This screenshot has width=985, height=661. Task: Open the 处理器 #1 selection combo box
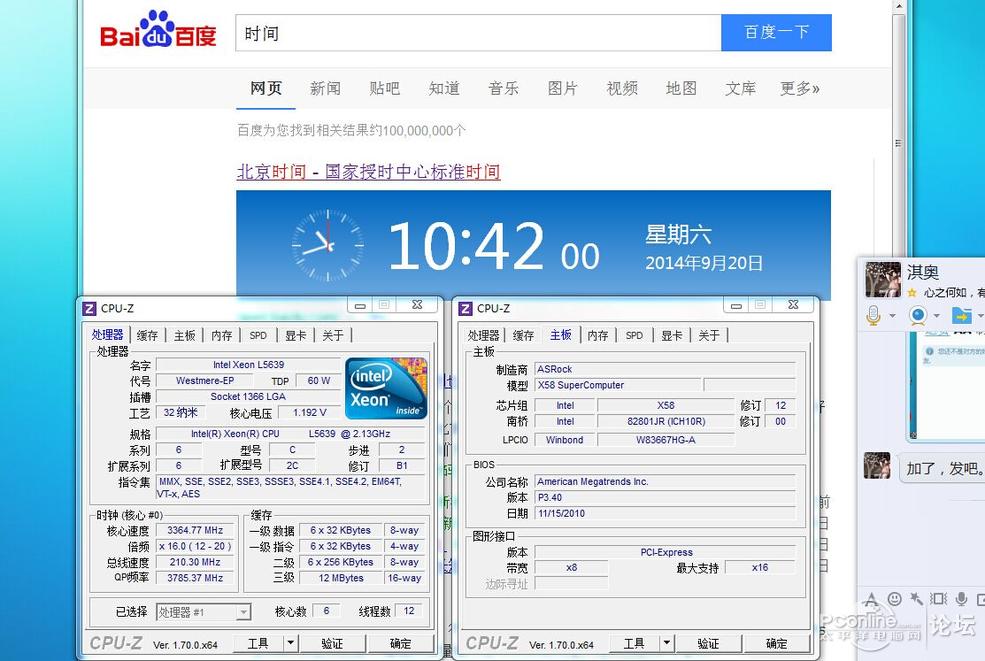tap(204, 612)
